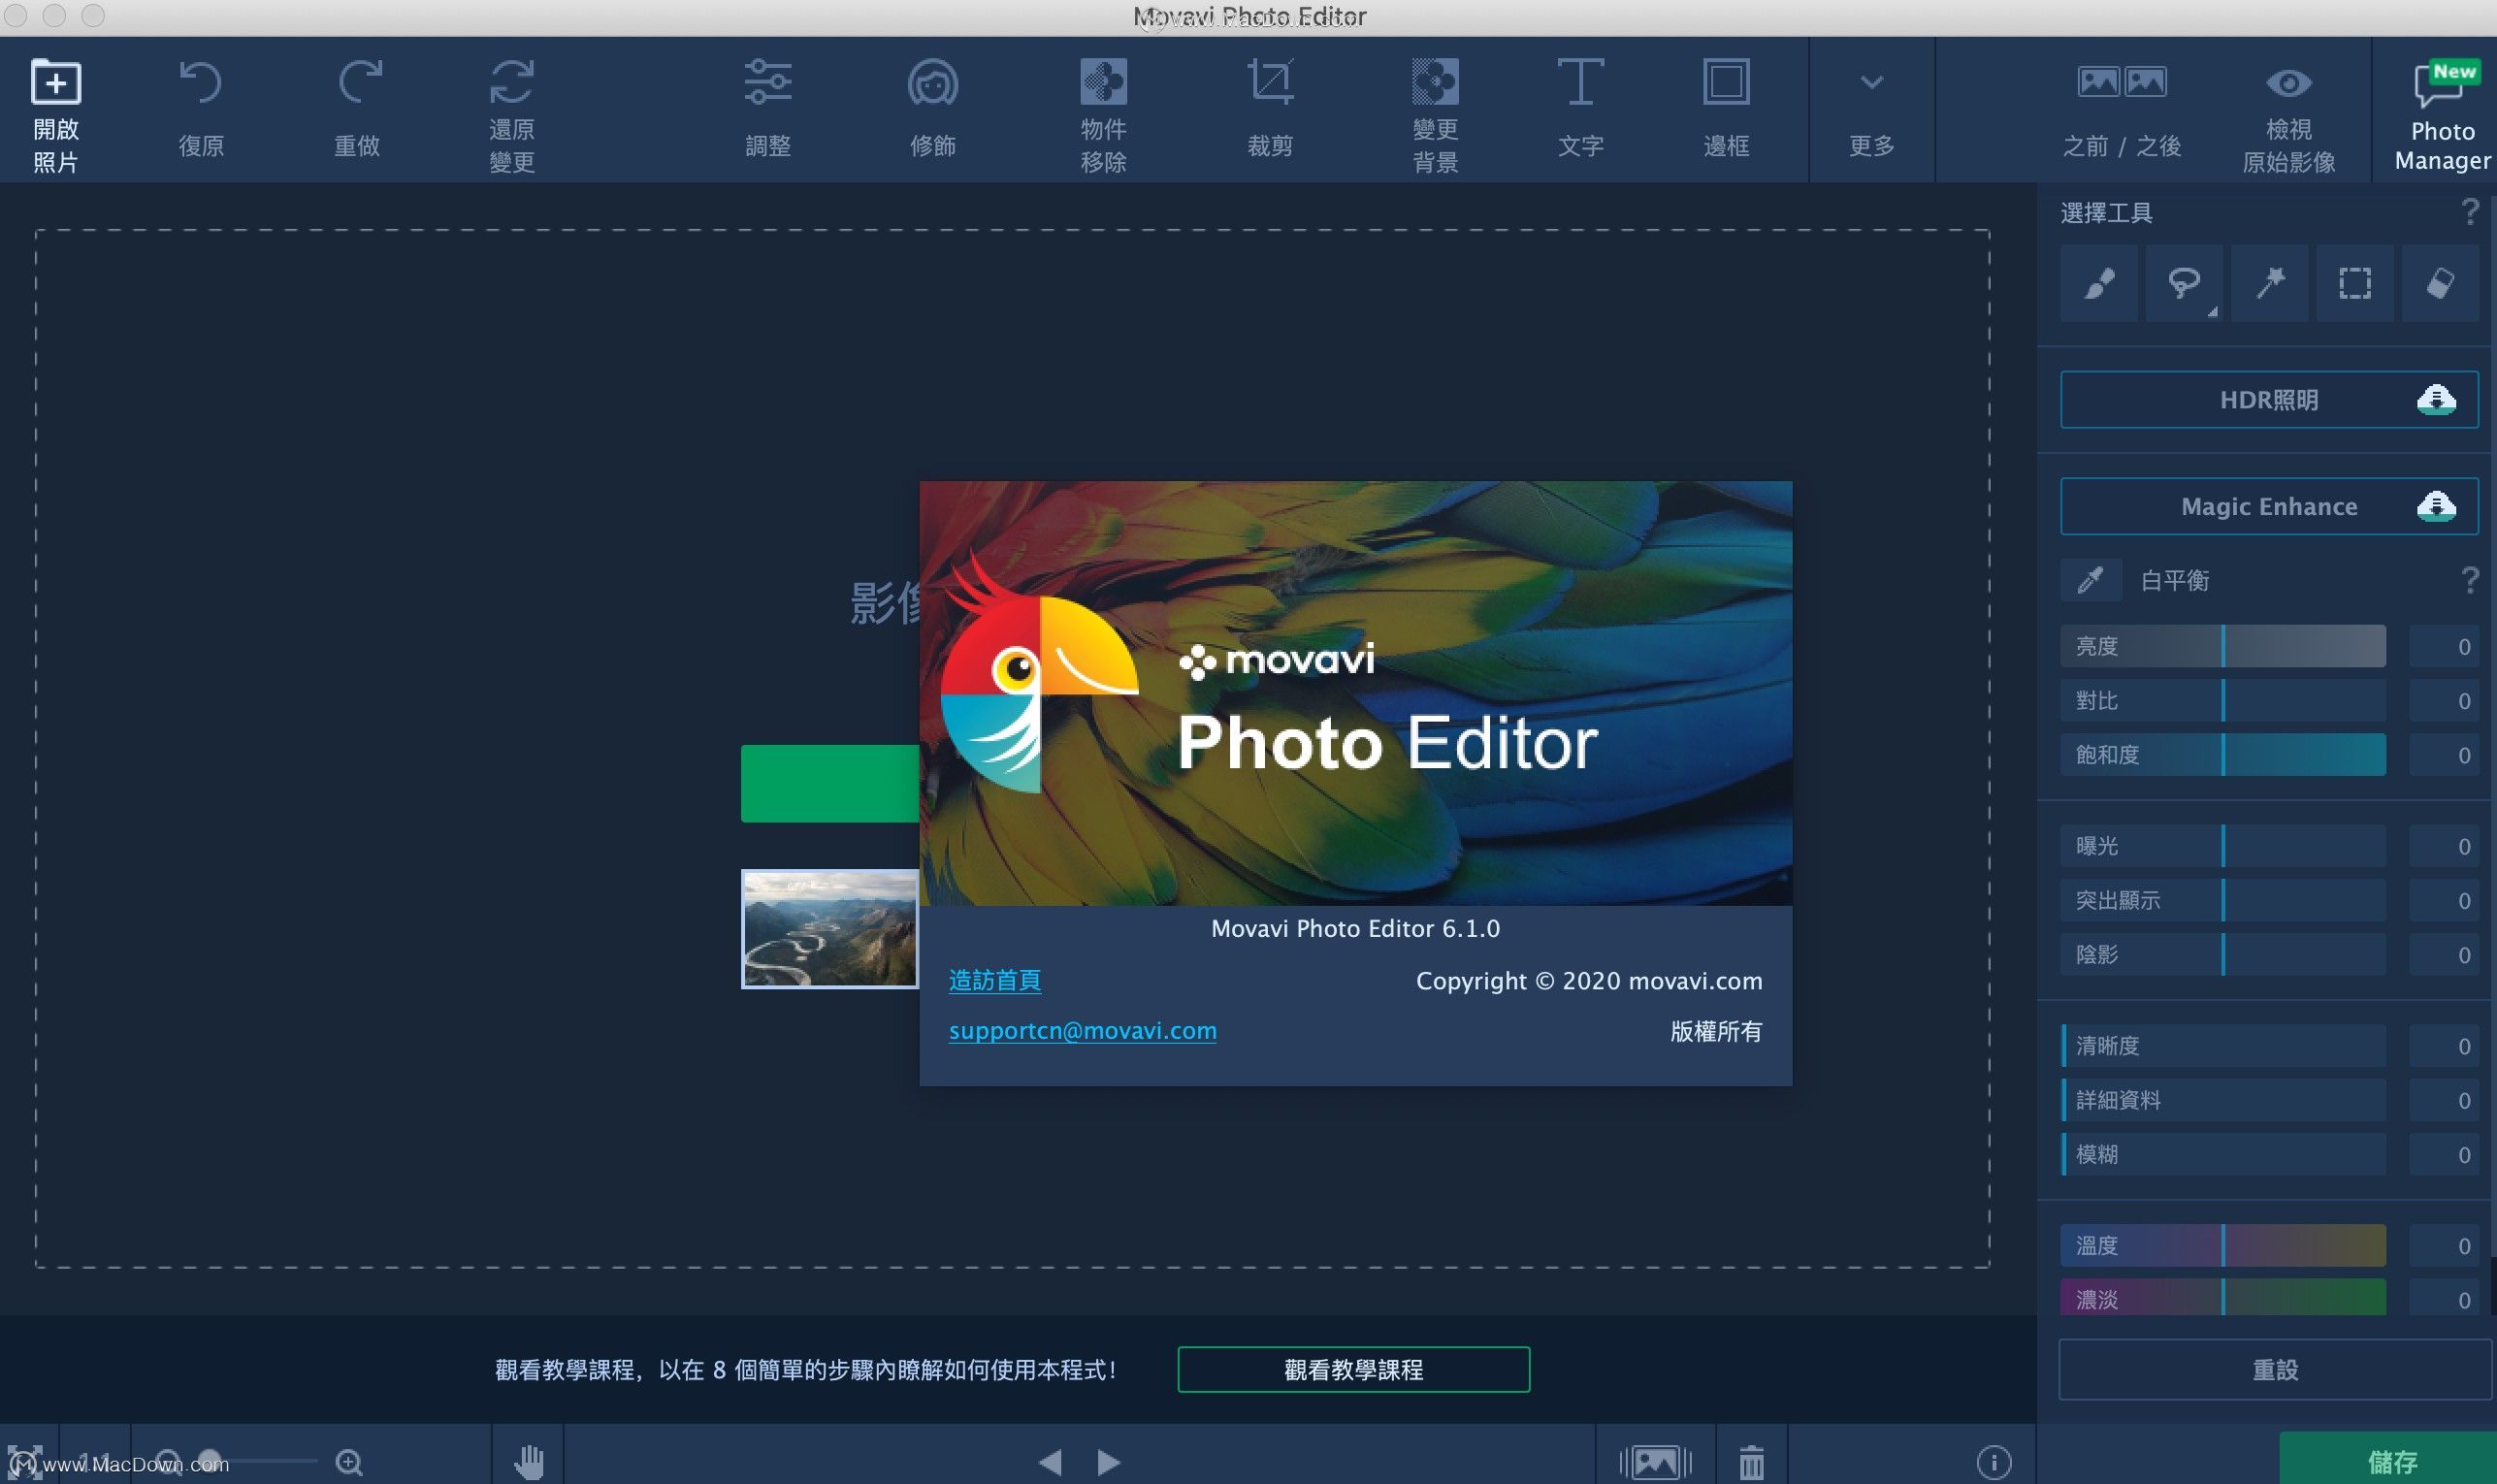Click the zoom-in magnifier icon
This screenshot has width=2497, height=1484.
[349, 1462]
